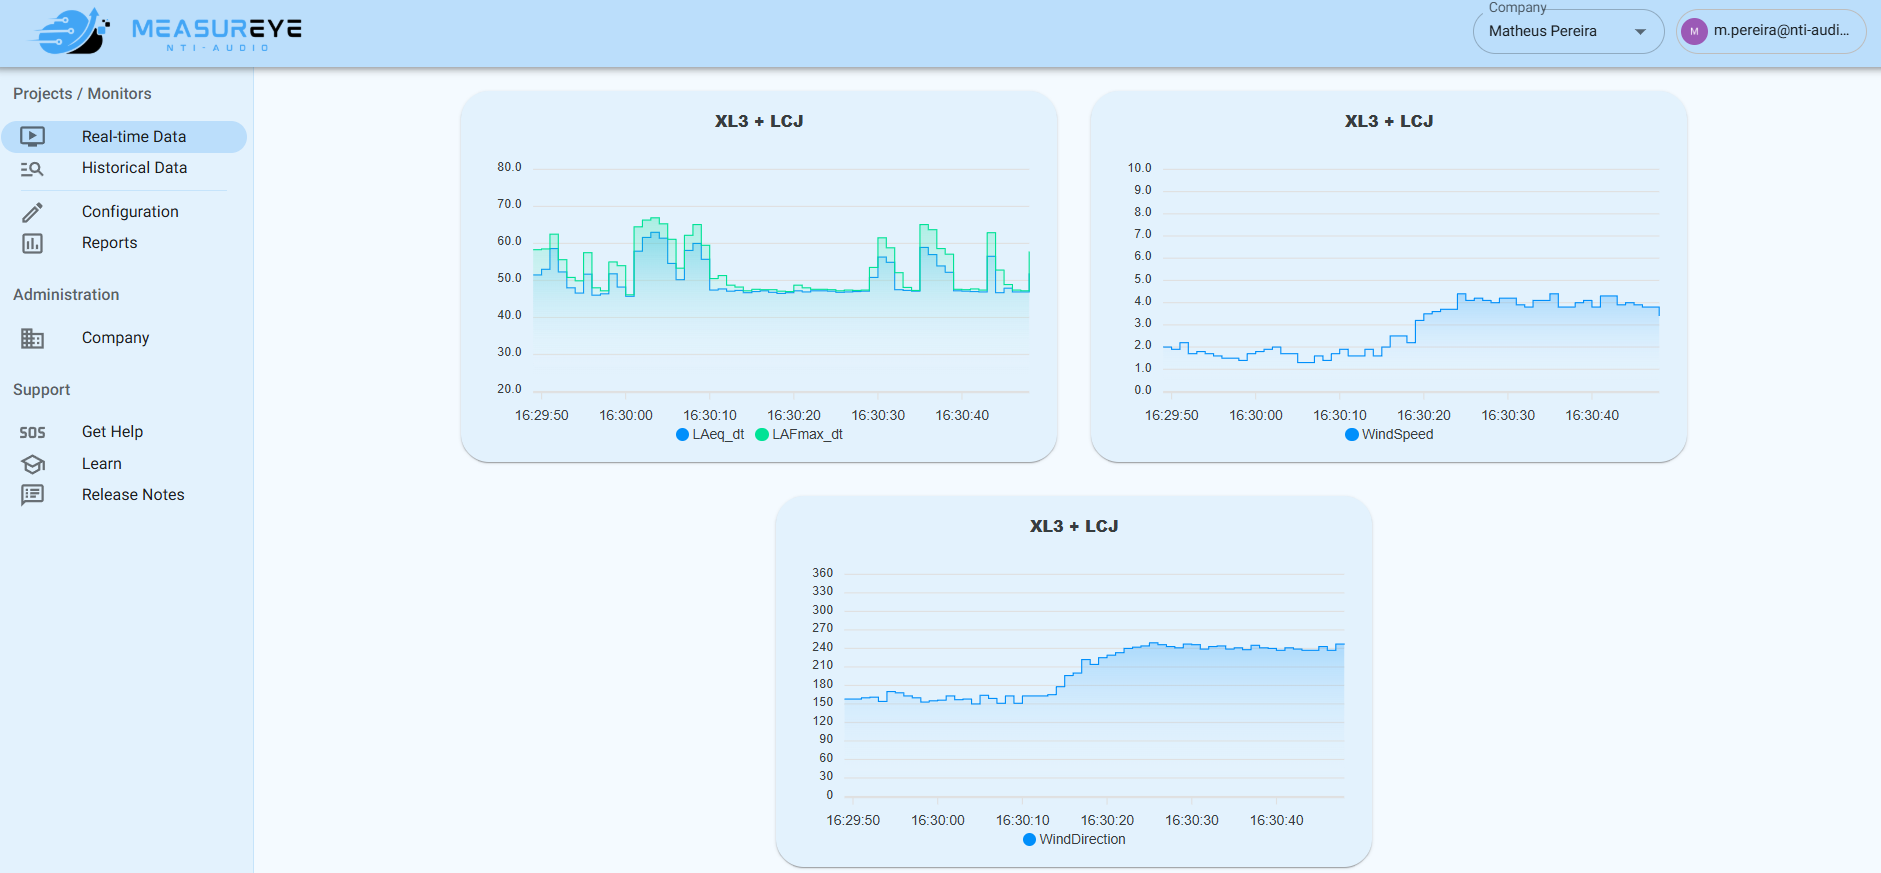Viewport: 1881px width, 873px height.
Task: Open the Release Notes link
Action: point(133,495)
